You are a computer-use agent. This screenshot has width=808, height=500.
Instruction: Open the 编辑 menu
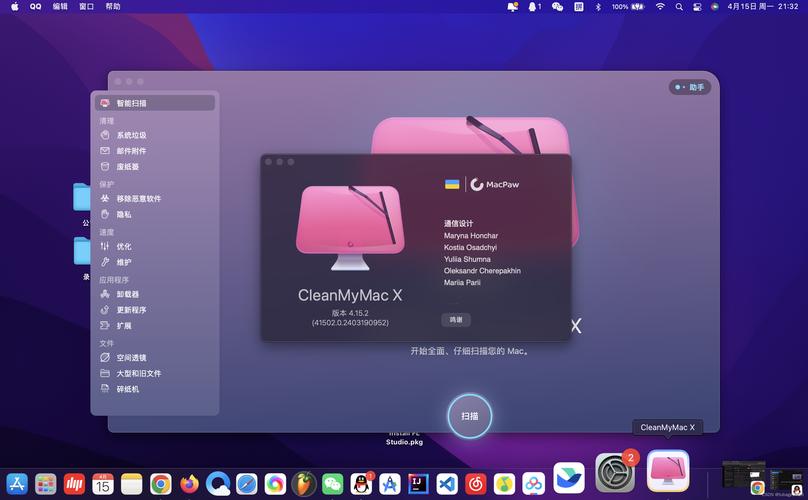60,7
